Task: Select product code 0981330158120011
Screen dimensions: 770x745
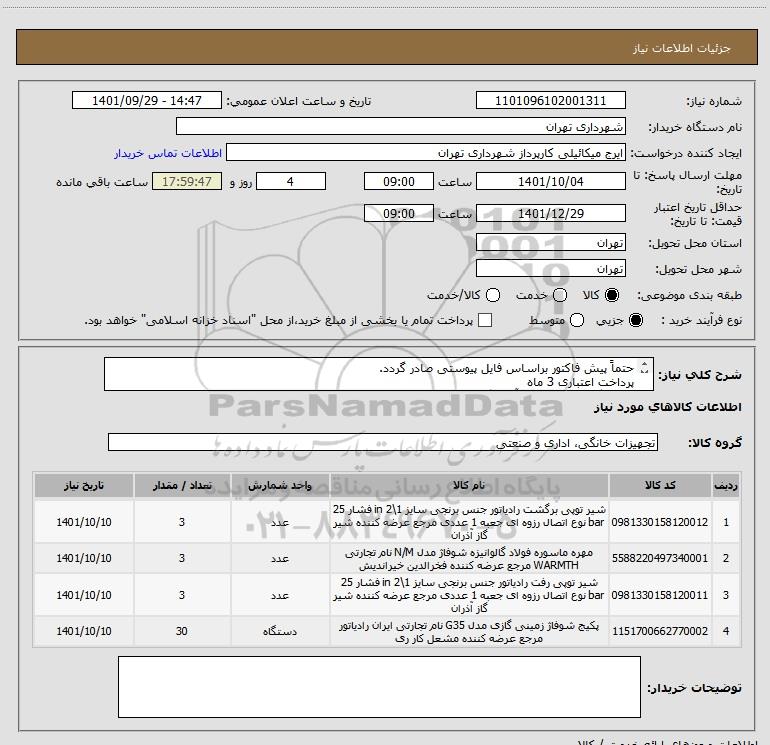Action: click(x=660, y=595)
